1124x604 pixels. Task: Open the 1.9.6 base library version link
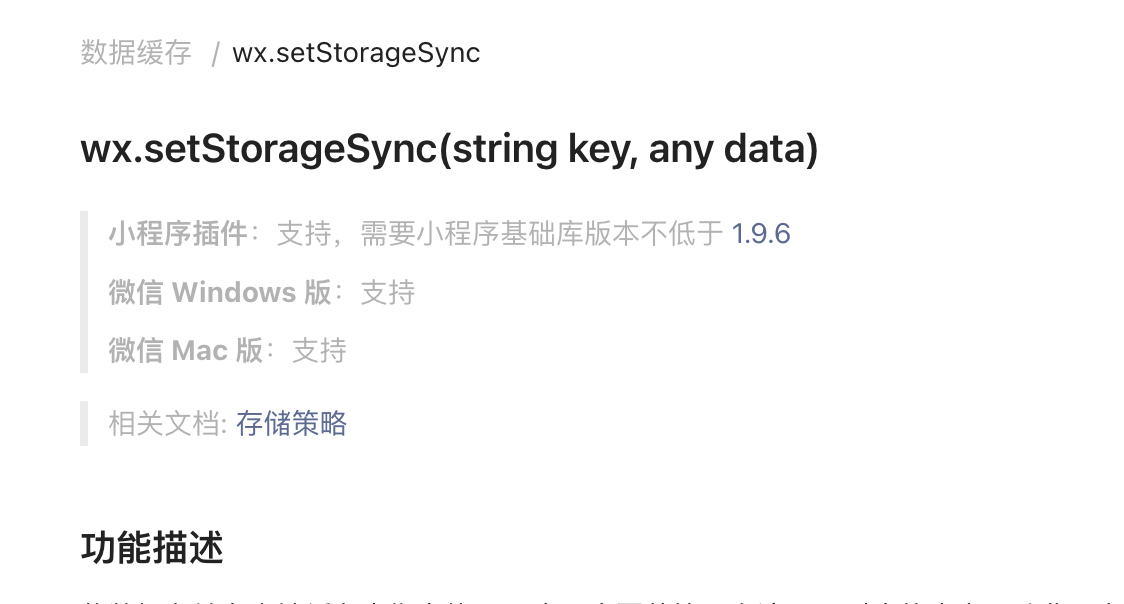pos(761,234)
